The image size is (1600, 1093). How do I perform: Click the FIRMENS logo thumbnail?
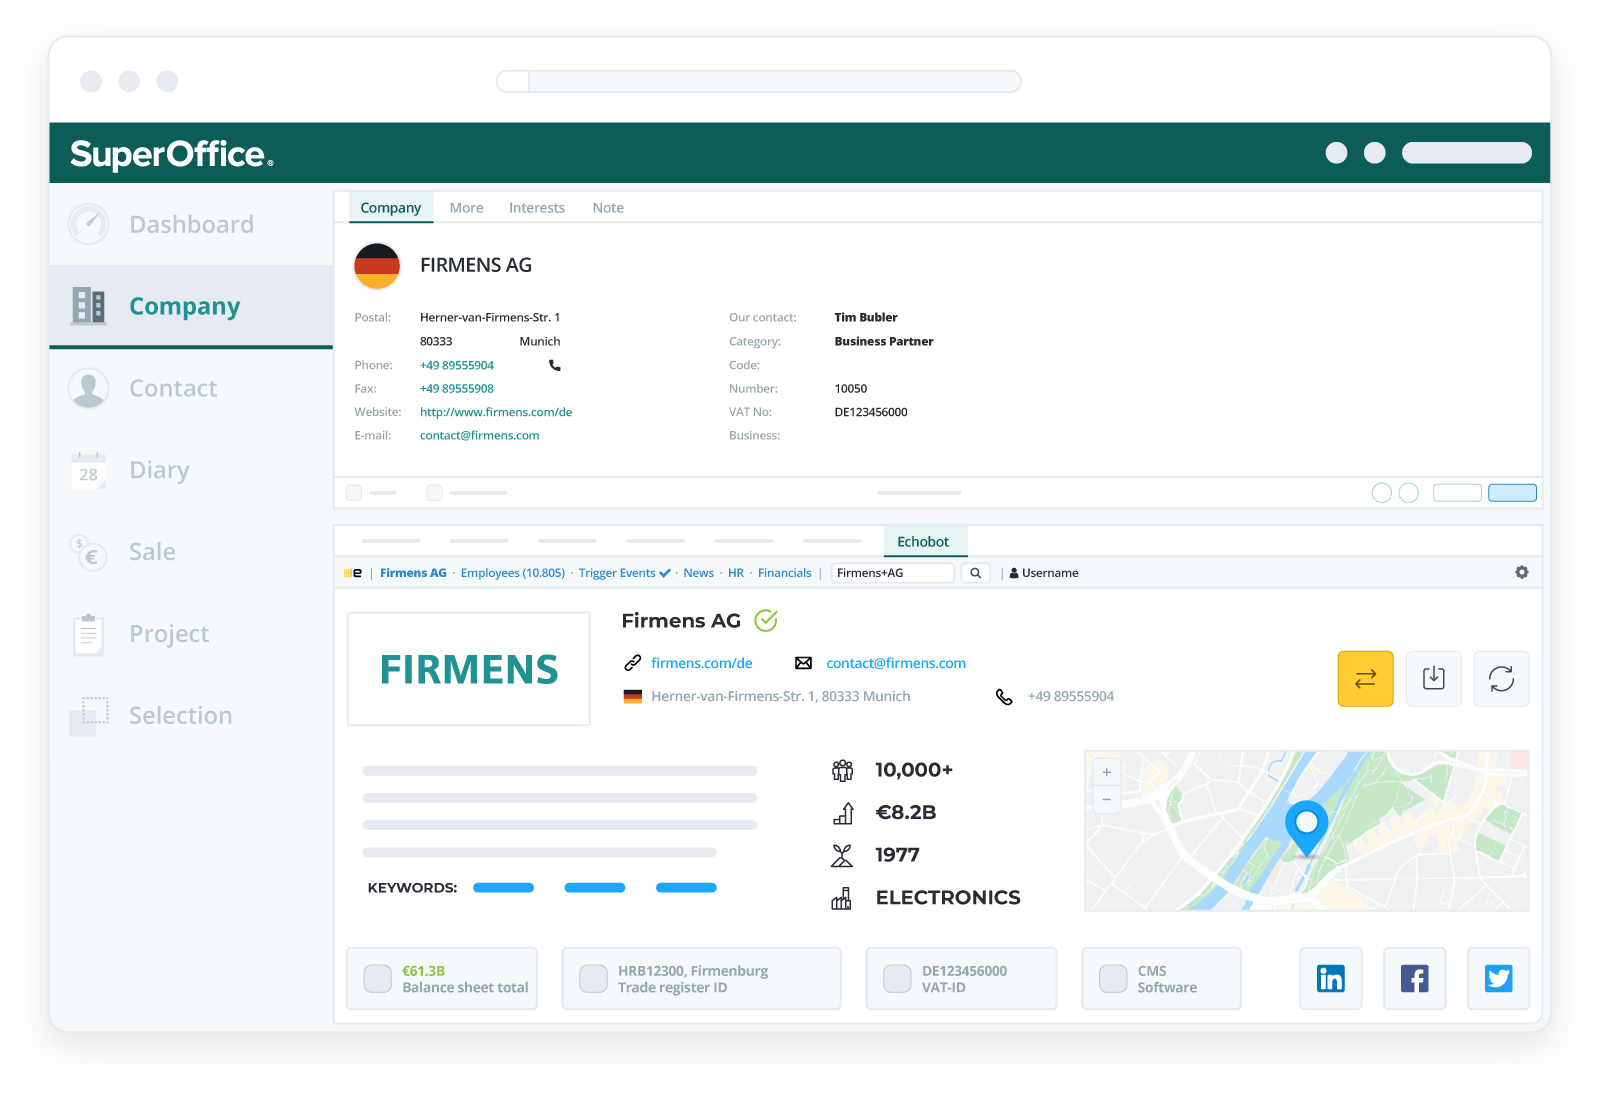click(x=469, y=669)
